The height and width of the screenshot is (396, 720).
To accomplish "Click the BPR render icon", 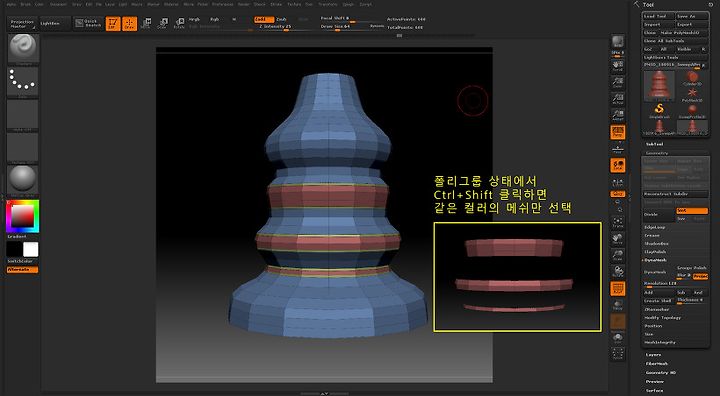I will tap(618, 42).
